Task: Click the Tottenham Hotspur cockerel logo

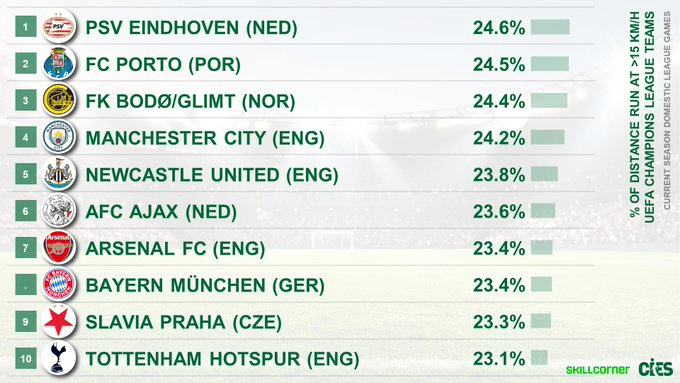Action: 59,358
